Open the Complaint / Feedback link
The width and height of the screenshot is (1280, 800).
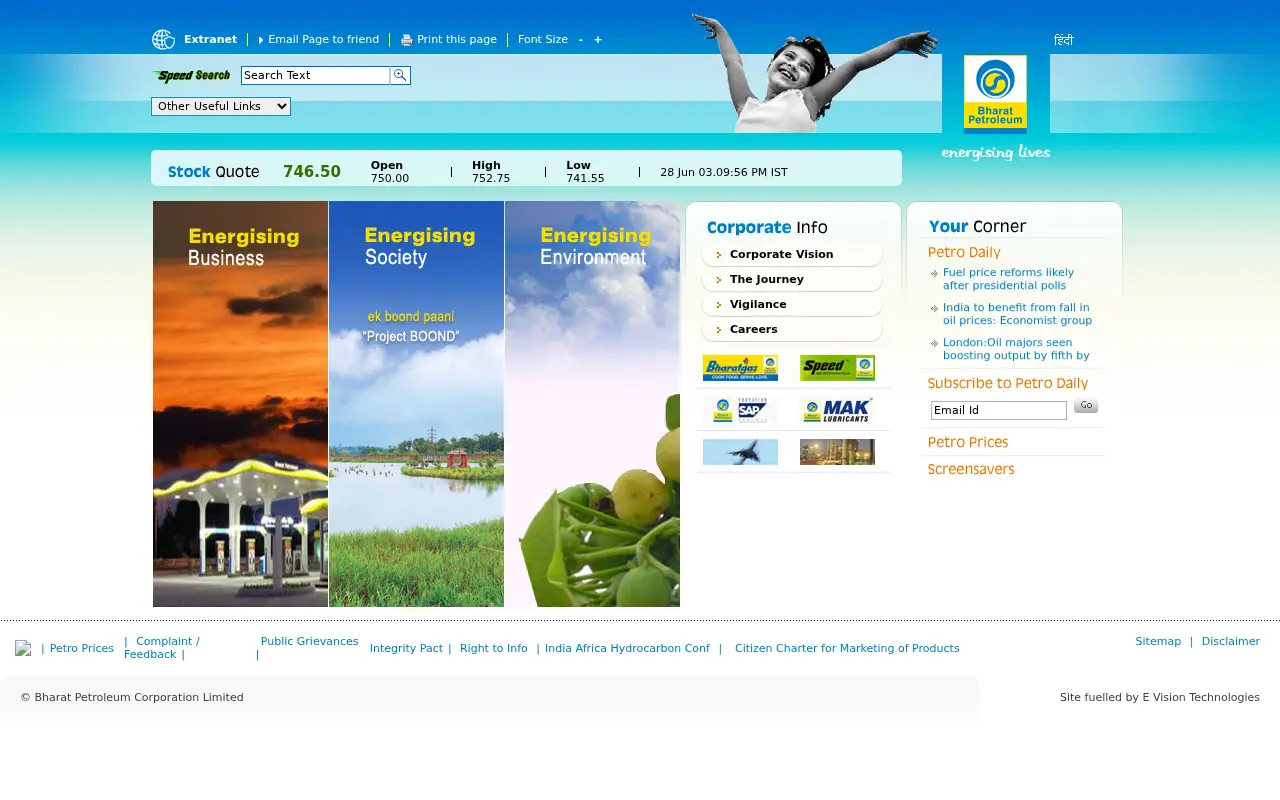click(x=162, y=648)
